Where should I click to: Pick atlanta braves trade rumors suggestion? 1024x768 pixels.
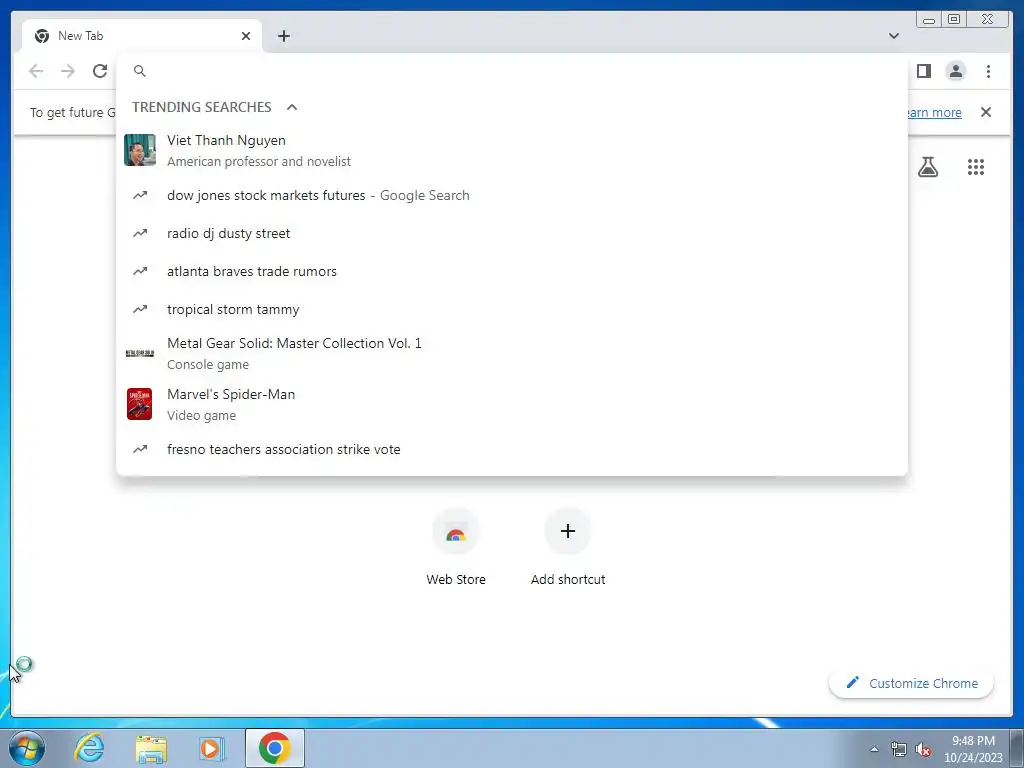(511, 271)
